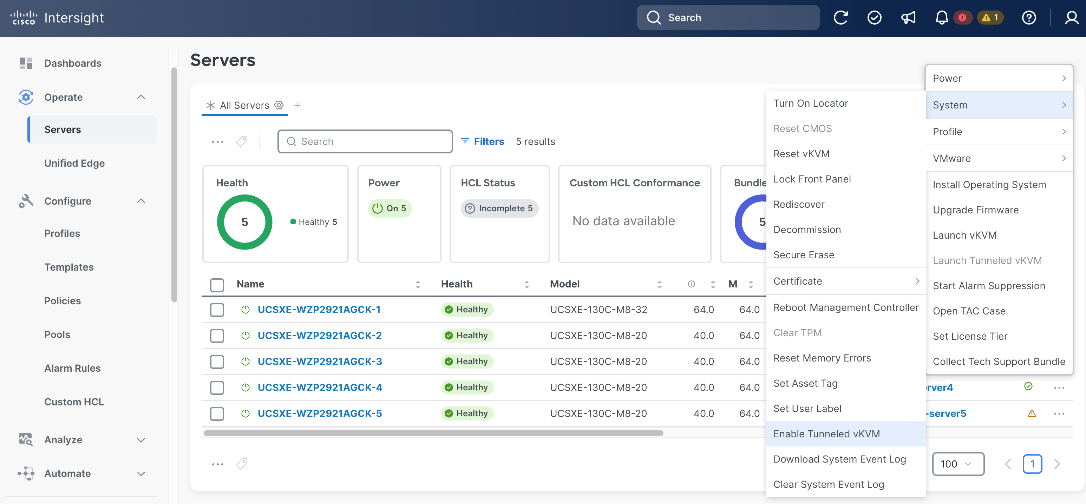Check the box for UCSXE-WZP2921AGCK-1
Screen dimensions: 1086x504
(217, 309)
